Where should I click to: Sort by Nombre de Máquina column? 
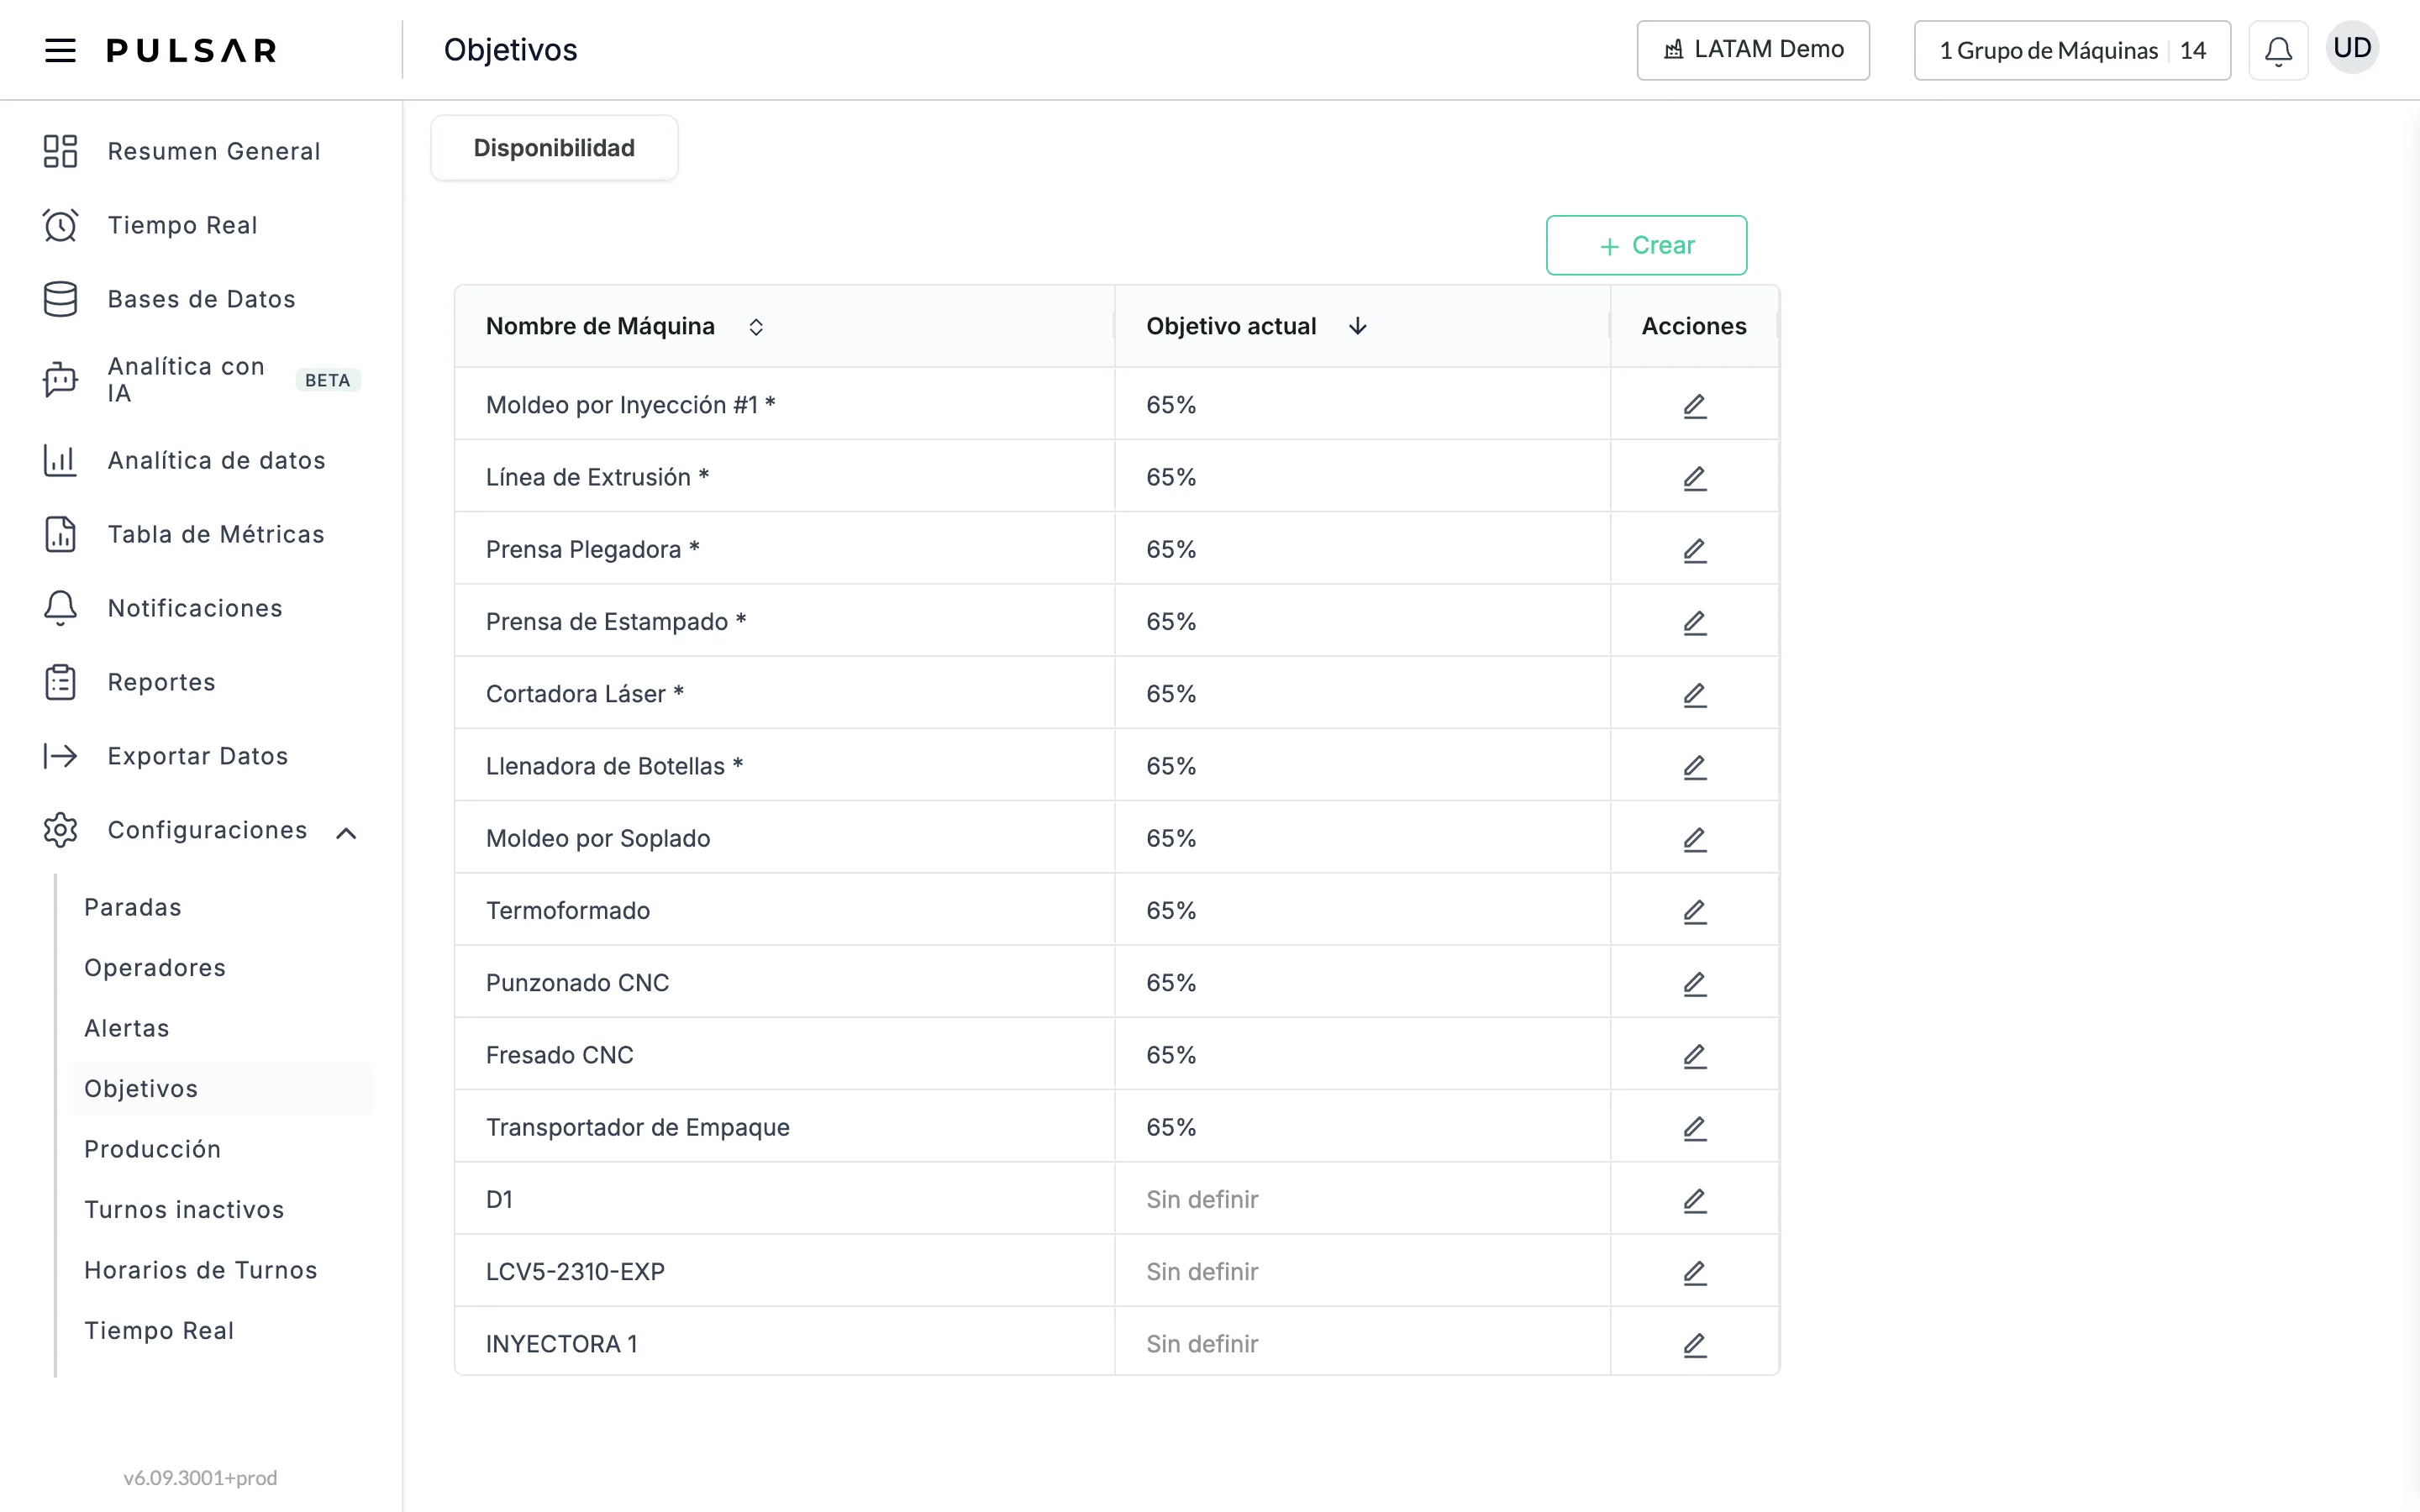[756, 327]
